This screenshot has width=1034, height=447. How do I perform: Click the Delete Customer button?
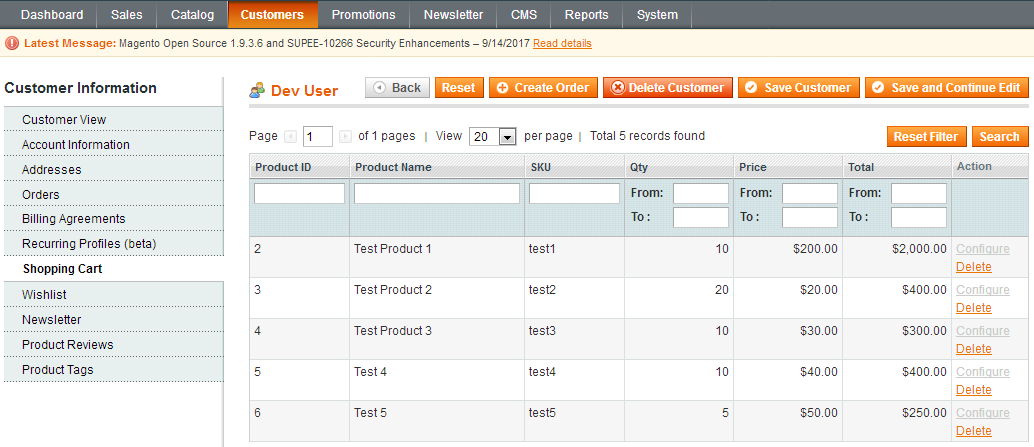(x=667, y=88)
